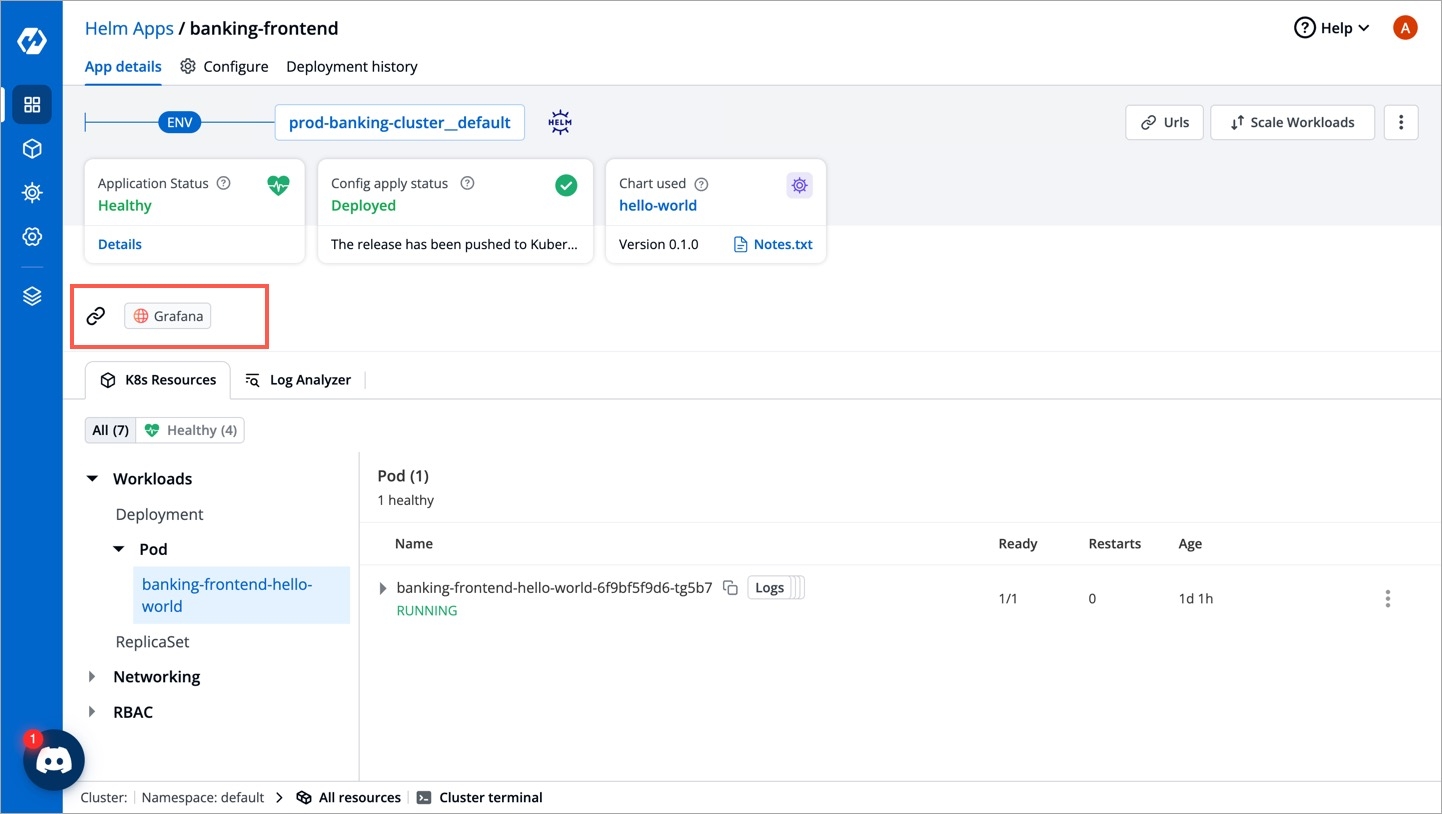1442x814 pixels.
Task: Filter resources by Healthy (4)
Action: click(191, 430)
